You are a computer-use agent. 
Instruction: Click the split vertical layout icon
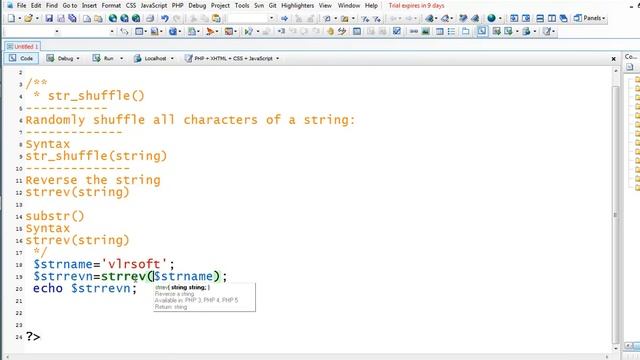tap(551, 18)
